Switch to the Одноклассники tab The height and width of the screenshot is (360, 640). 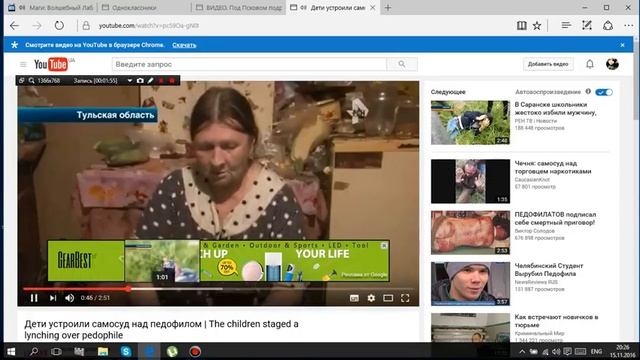[x=144, y=7]
